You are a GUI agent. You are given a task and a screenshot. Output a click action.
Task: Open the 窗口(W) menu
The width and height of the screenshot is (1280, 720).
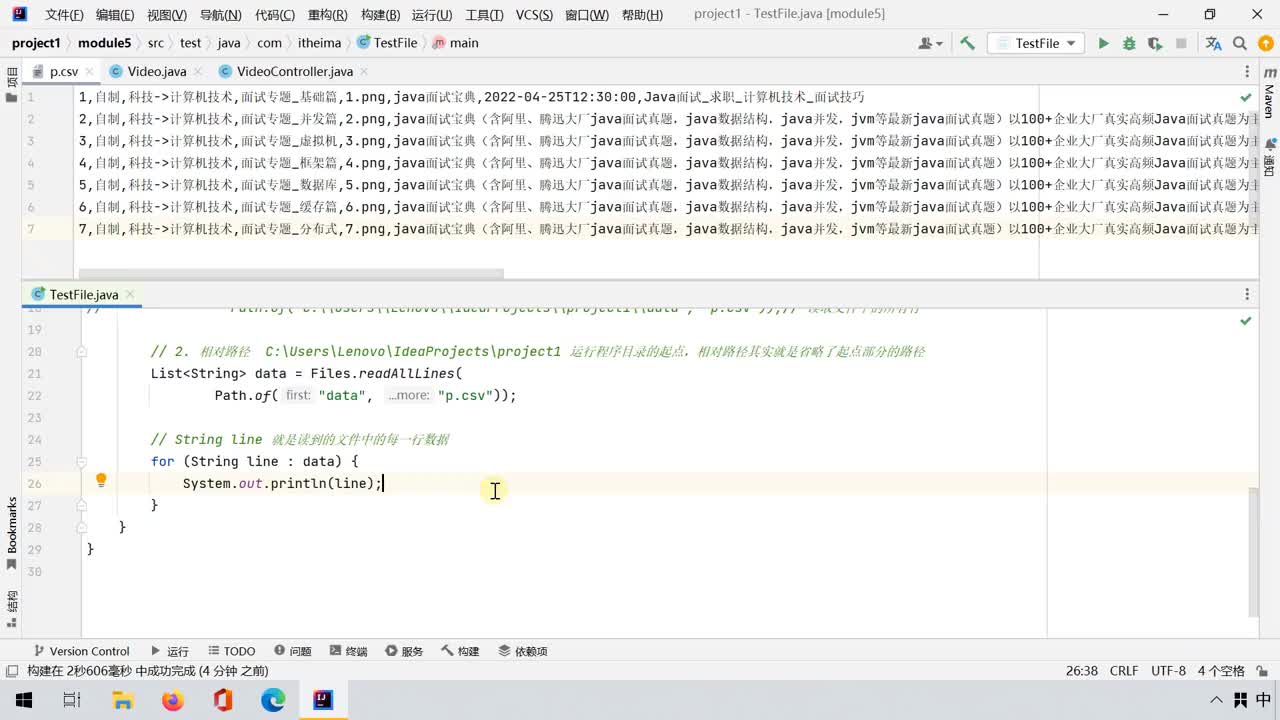coord(587,15)
